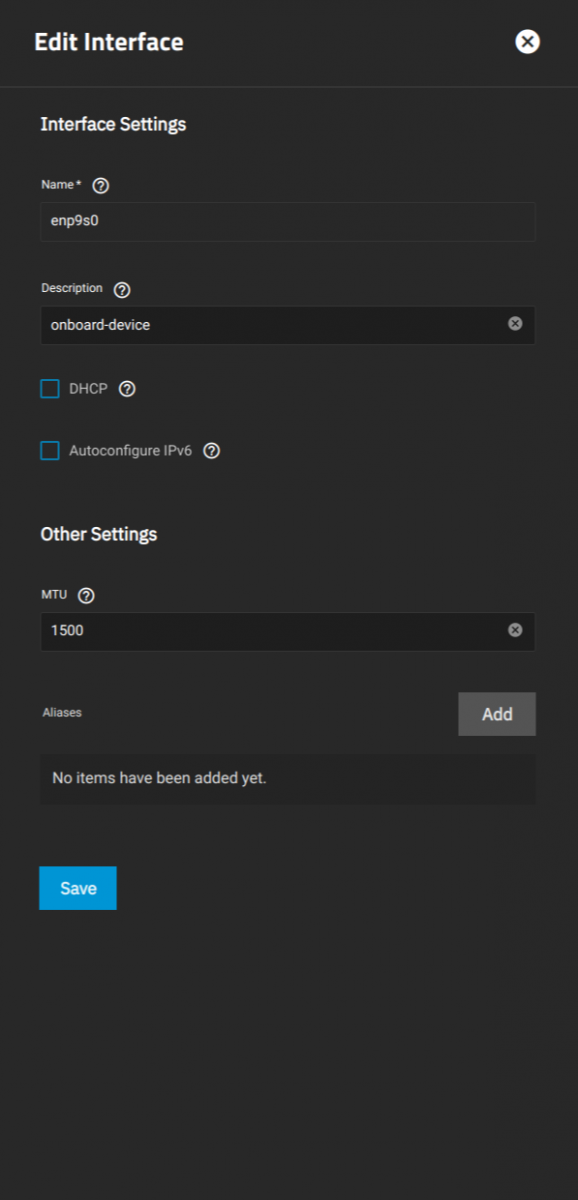Enable the DHCP checkbox
The image size is (578, 1200).
click(x=50, y=389)
